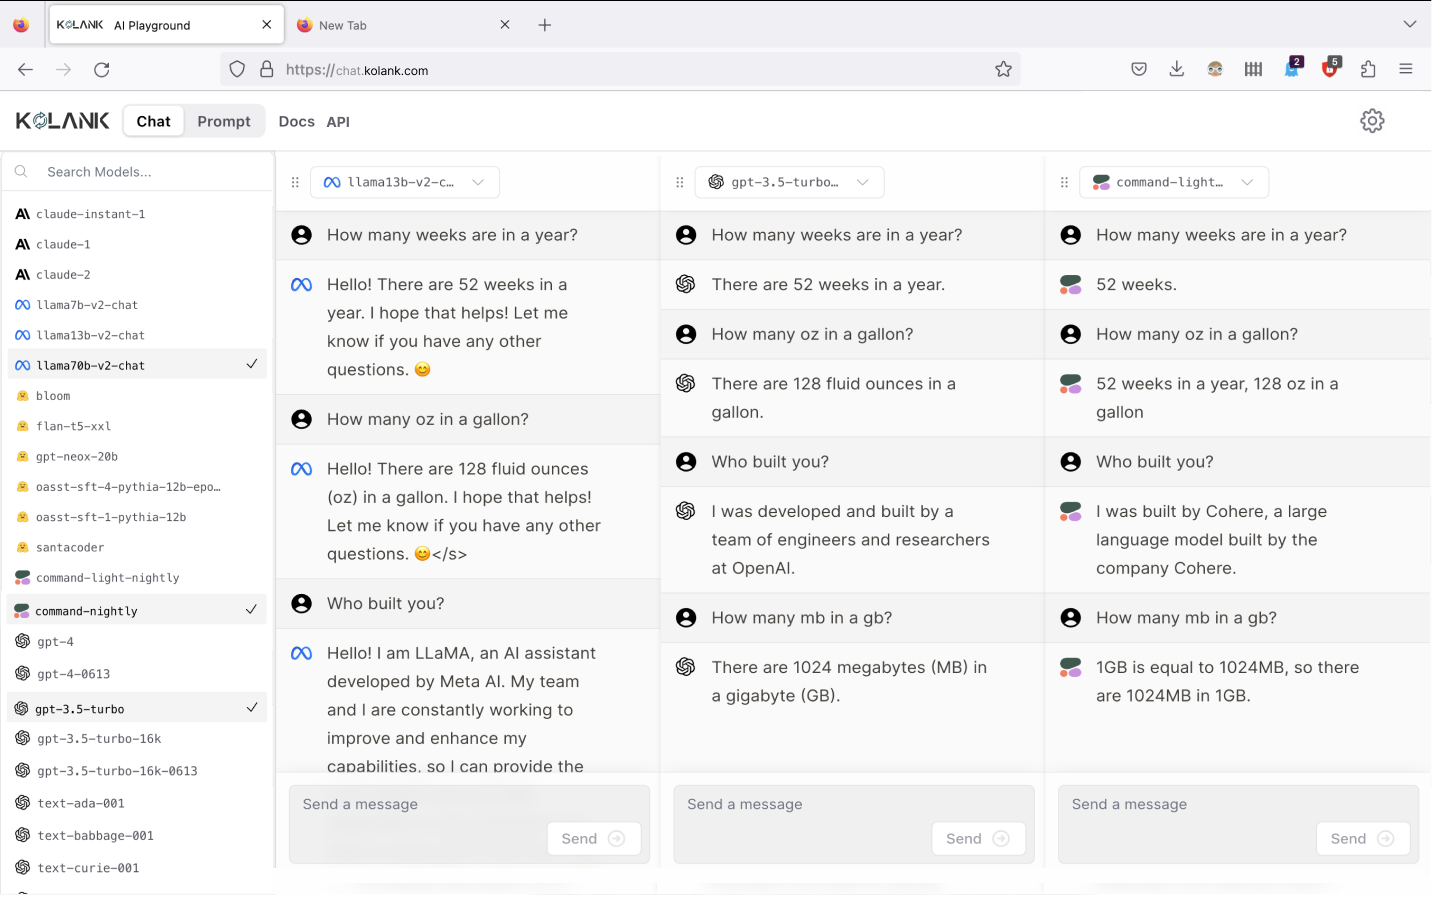
Task: Open the command-light… model dropdown
Action: click(1174, 182)
